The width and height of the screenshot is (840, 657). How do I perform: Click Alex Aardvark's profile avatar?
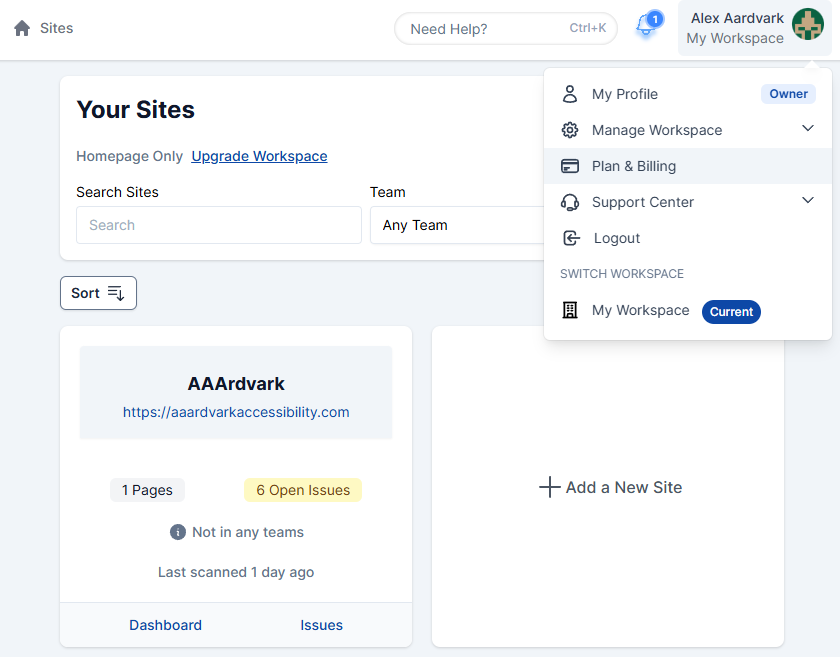[x=807, y=24]
